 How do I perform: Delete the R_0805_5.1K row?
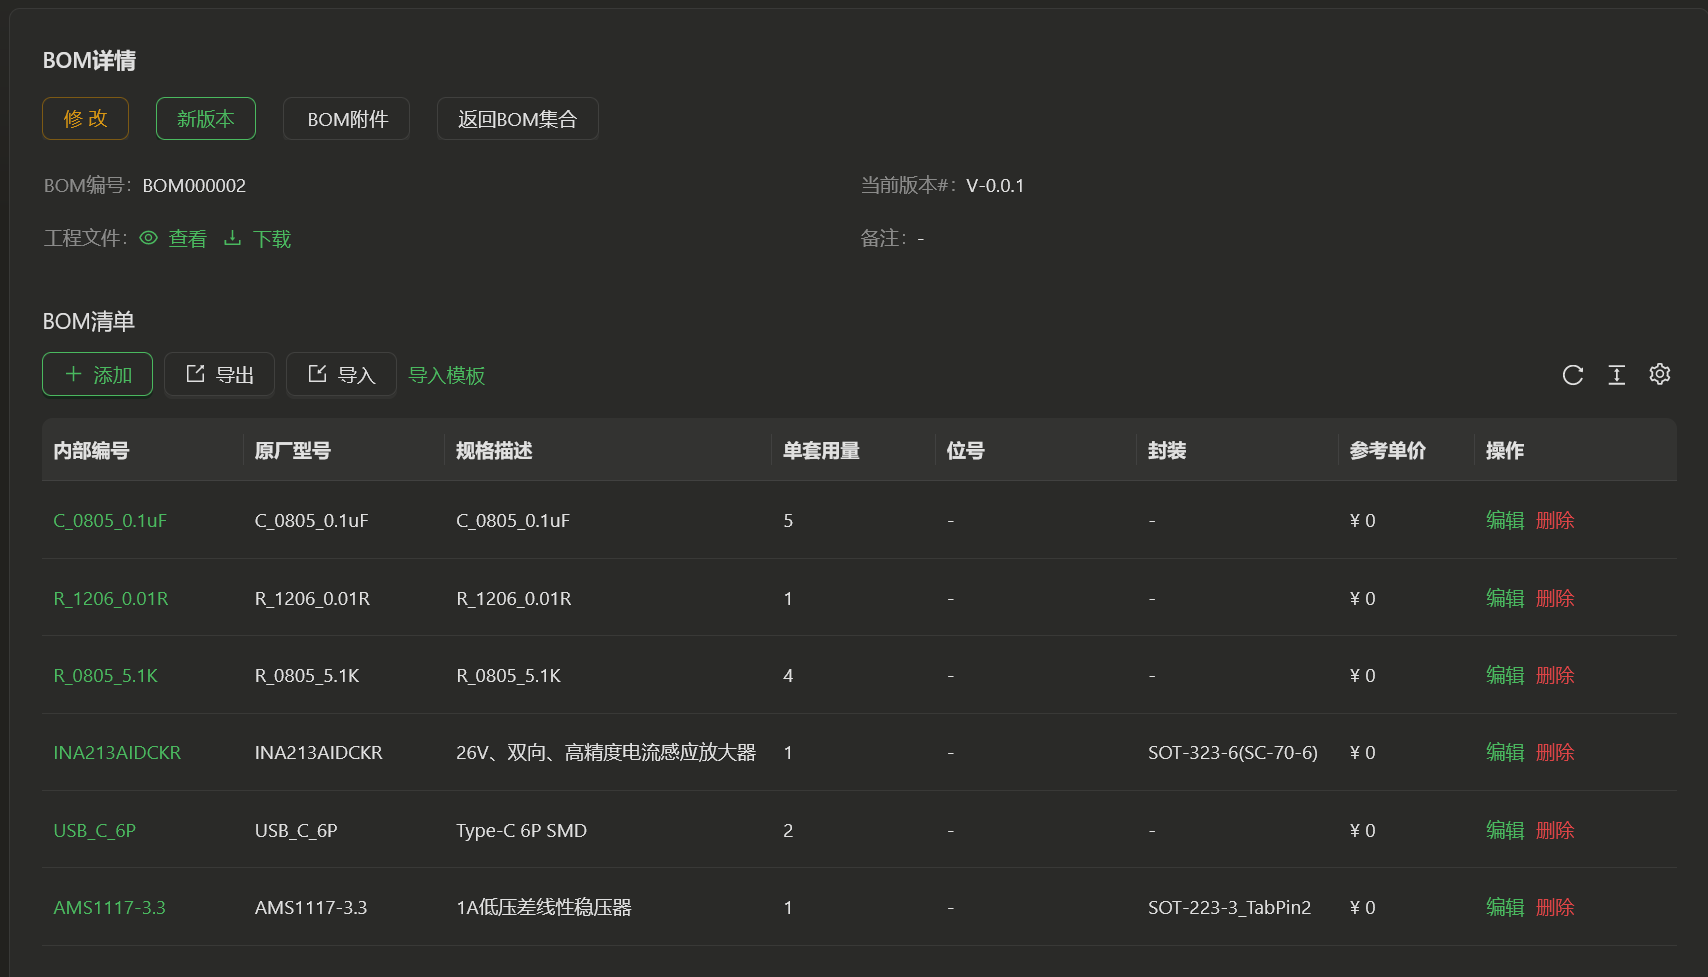tap(1555, 675)
